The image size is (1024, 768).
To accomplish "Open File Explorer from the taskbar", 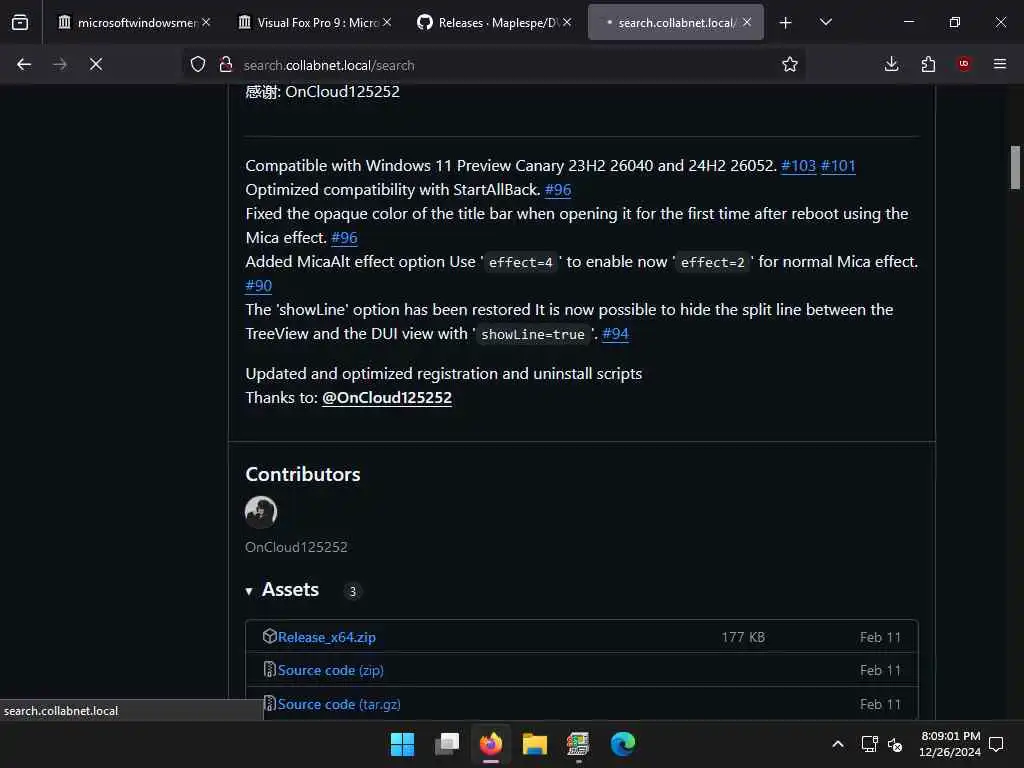I will 534,744.
